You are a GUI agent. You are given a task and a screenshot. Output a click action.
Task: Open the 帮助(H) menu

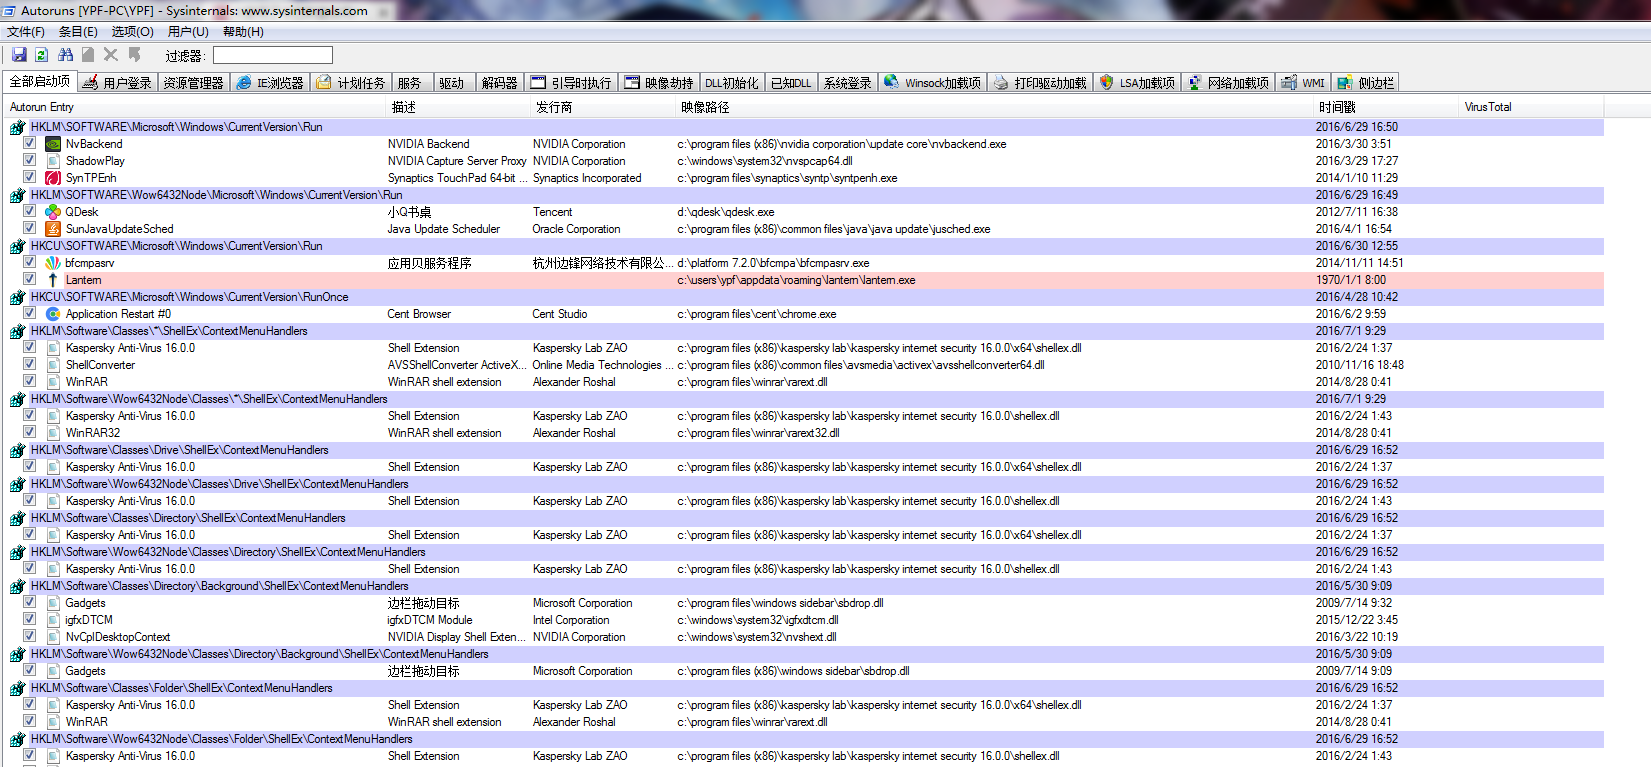pyautogui.click(x=243, y=32)
